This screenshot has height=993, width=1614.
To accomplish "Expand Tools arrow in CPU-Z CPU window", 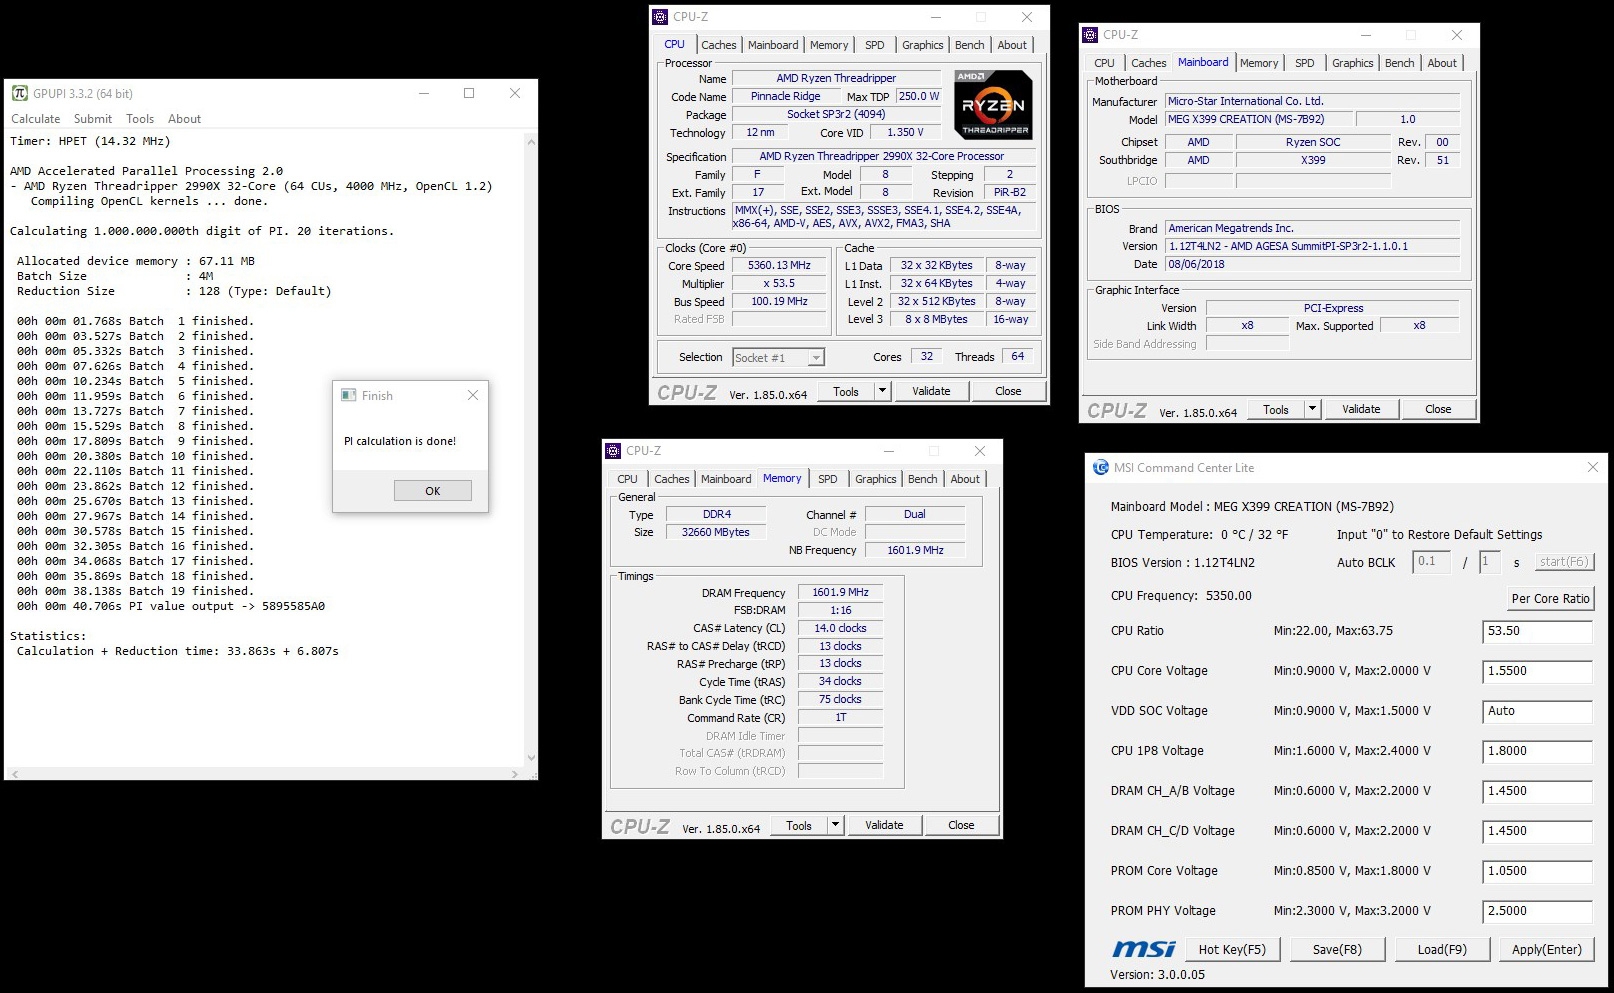I will tap(883, 391).
